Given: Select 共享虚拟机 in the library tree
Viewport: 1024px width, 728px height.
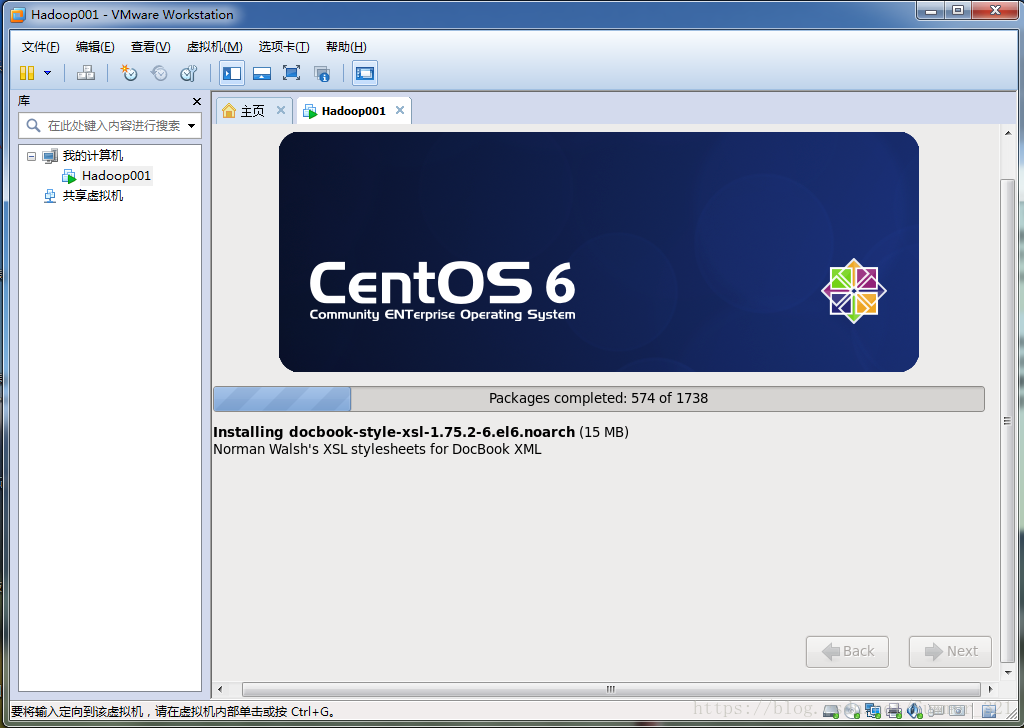Looking at the screenshot, I should tap(92, 196).
